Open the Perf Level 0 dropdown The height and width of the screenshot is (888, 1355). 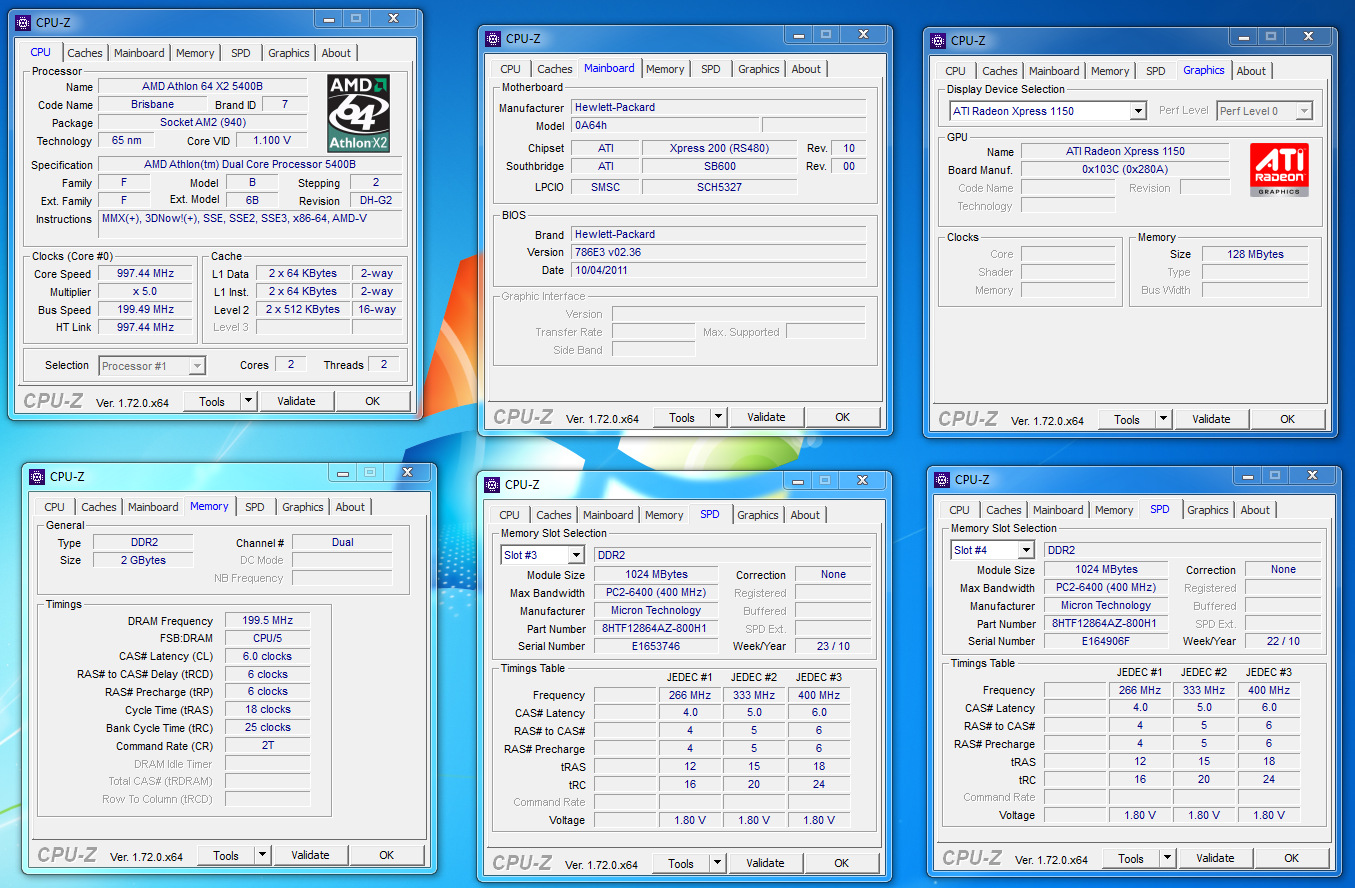[1304, 111]
